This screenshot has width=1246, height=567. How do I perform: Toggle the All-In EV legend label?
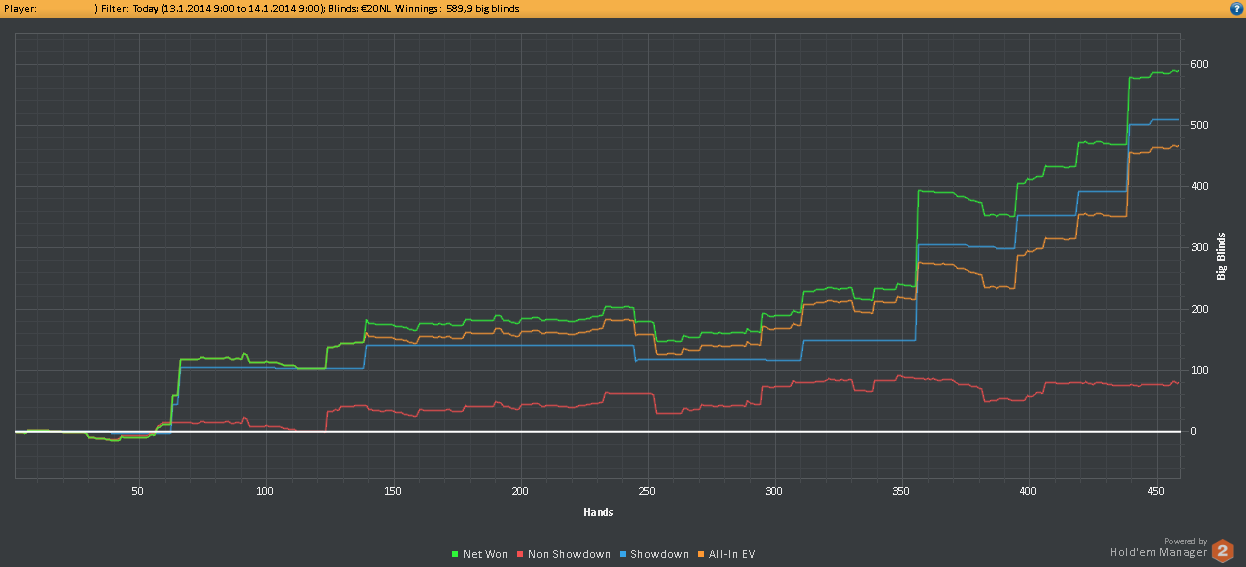(731, 554)
